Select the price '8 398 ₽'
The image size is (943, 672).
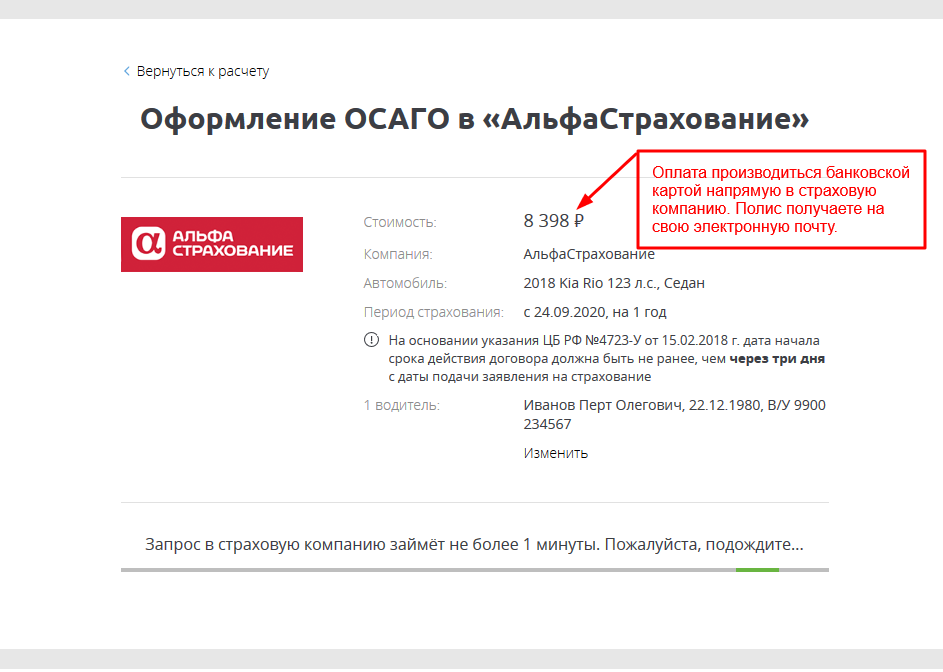[553, 221]
